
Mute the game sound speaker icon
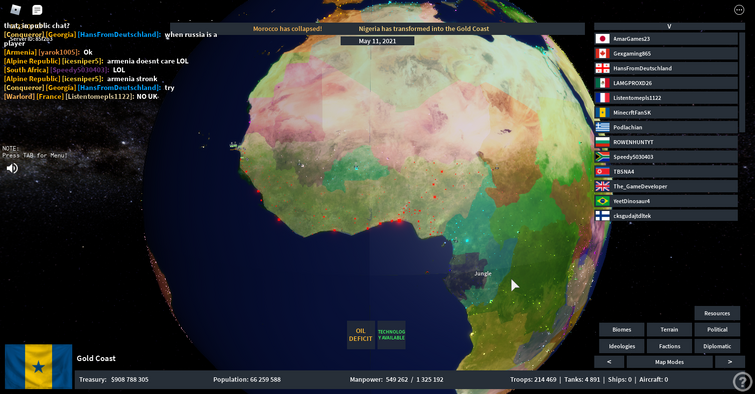pyautogui.click(x=12, y=168)
